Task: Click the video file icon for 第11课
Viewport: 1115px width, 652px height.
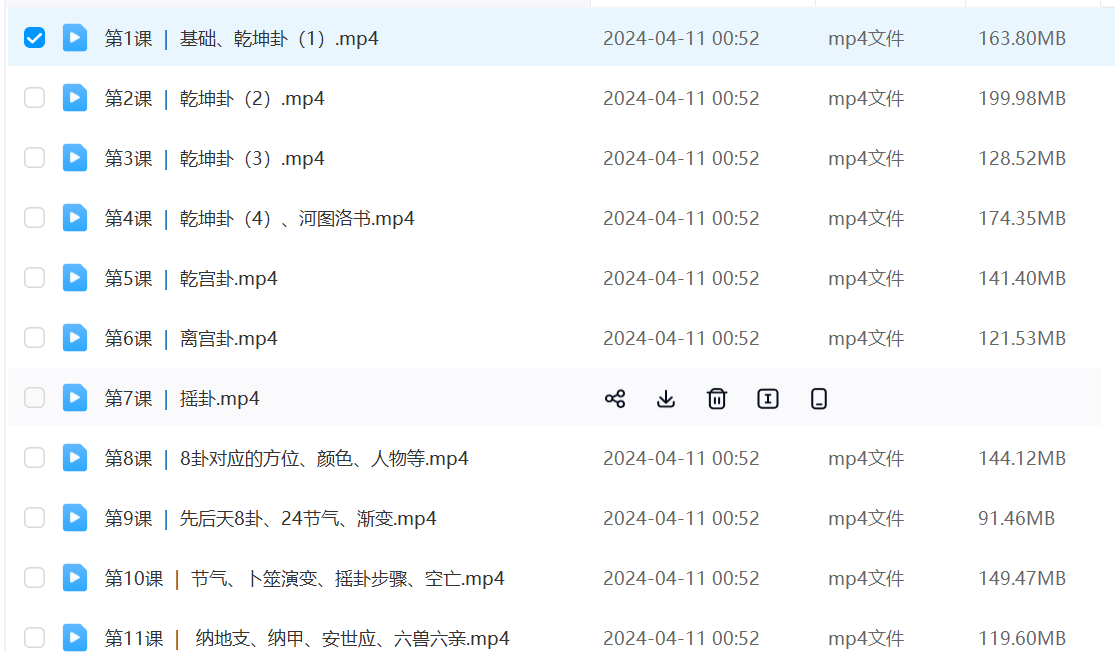Action: coord(75,637)
